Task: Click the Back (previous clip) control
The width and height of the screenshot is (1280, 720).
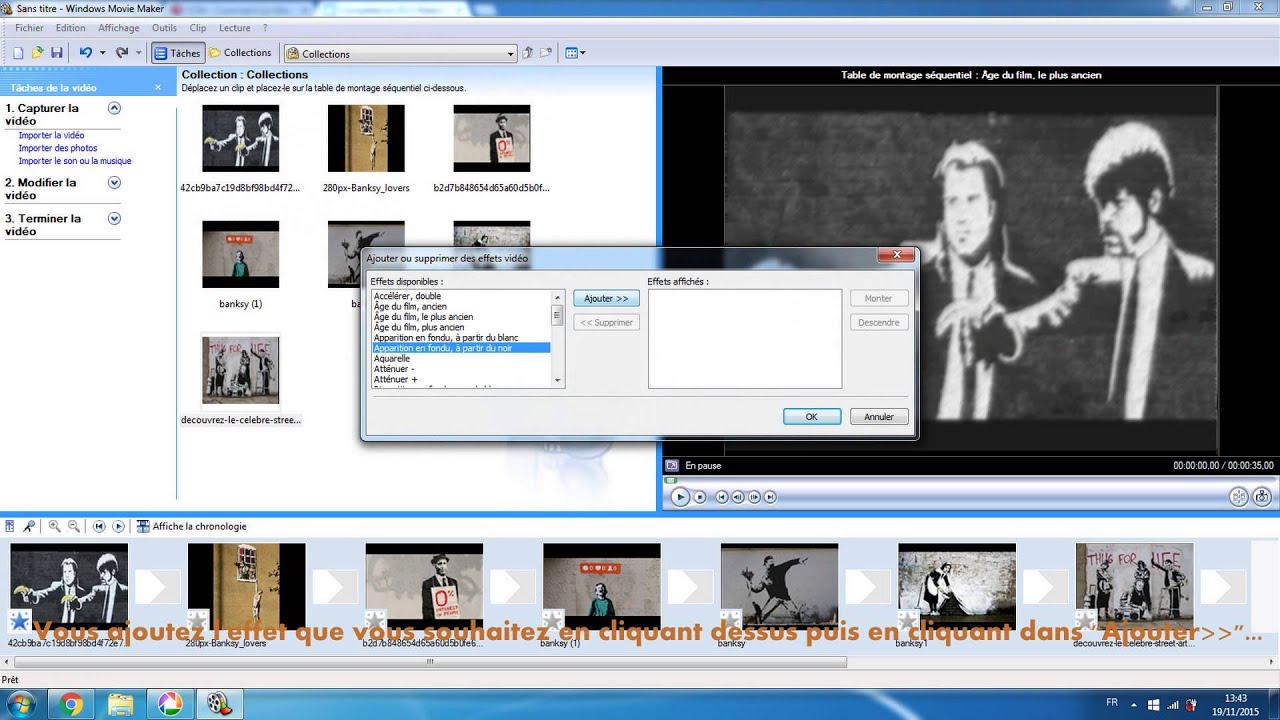Action: (721, 496)
